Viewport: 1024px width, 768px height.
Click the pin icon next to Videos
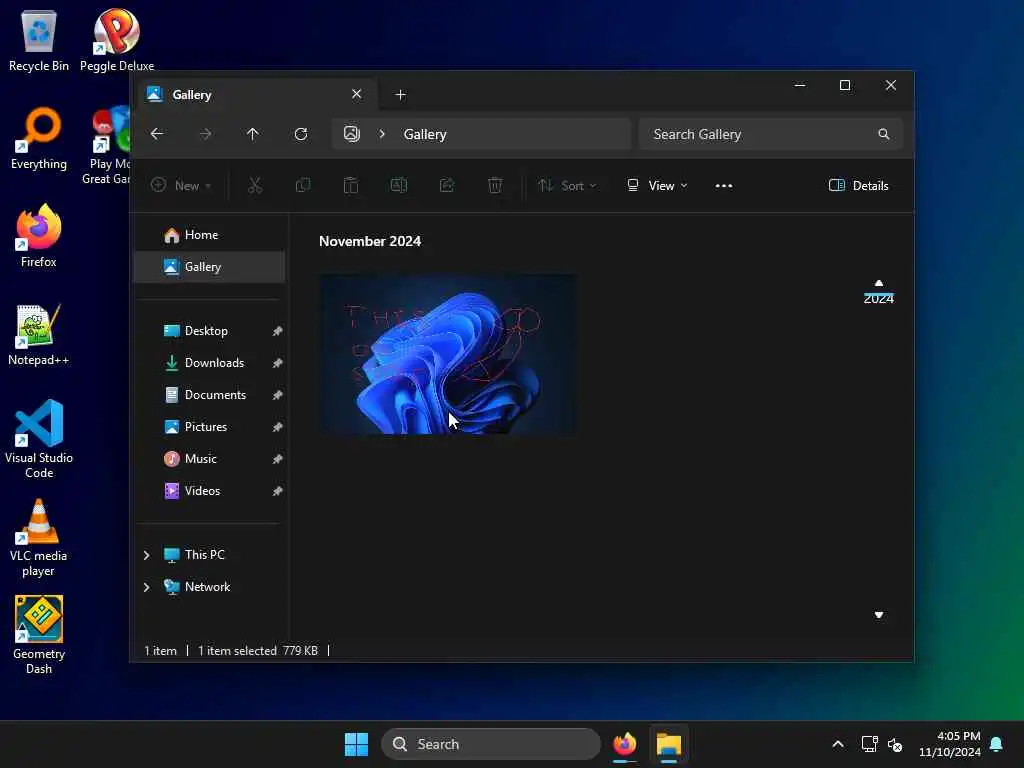(x=278, y=491)
